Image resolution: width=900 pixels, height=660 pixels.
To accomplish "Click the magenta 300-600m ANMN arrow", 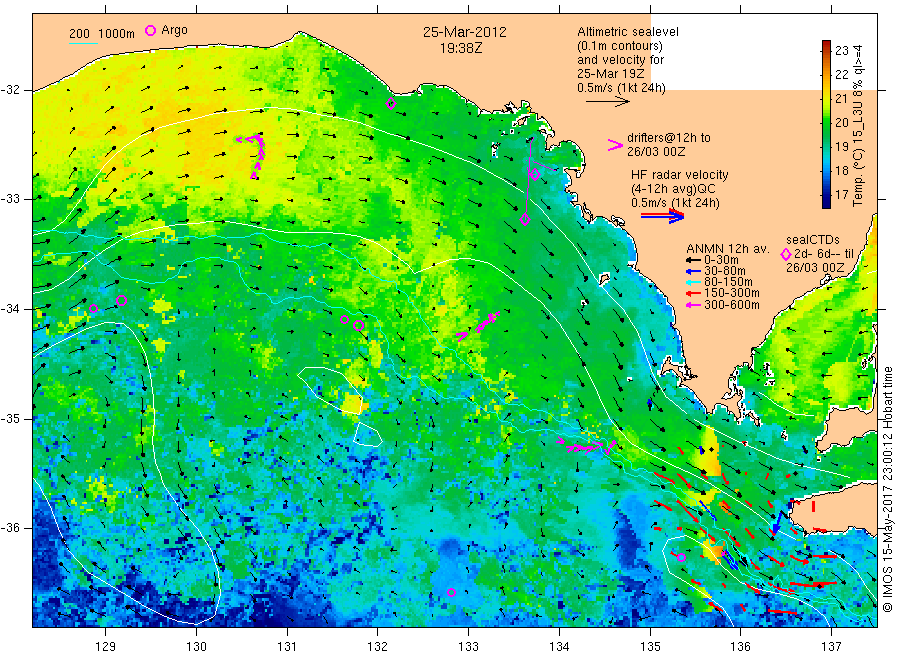I will pos(693,305).
